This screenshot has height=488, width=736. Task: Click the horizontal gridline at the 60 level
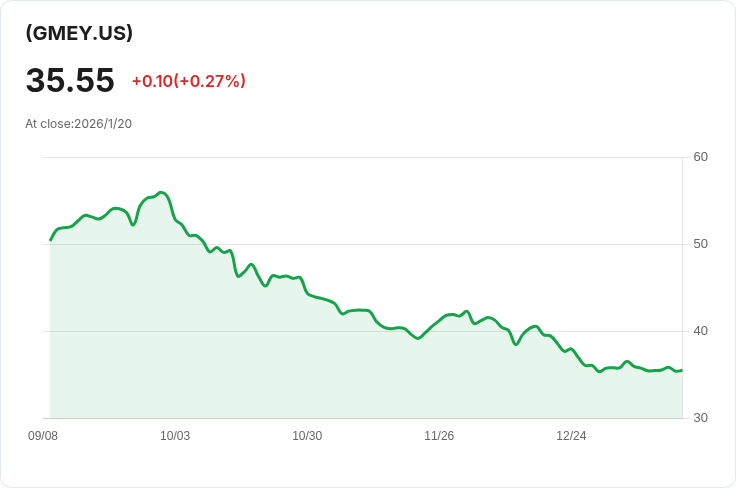tap(400, 157)
